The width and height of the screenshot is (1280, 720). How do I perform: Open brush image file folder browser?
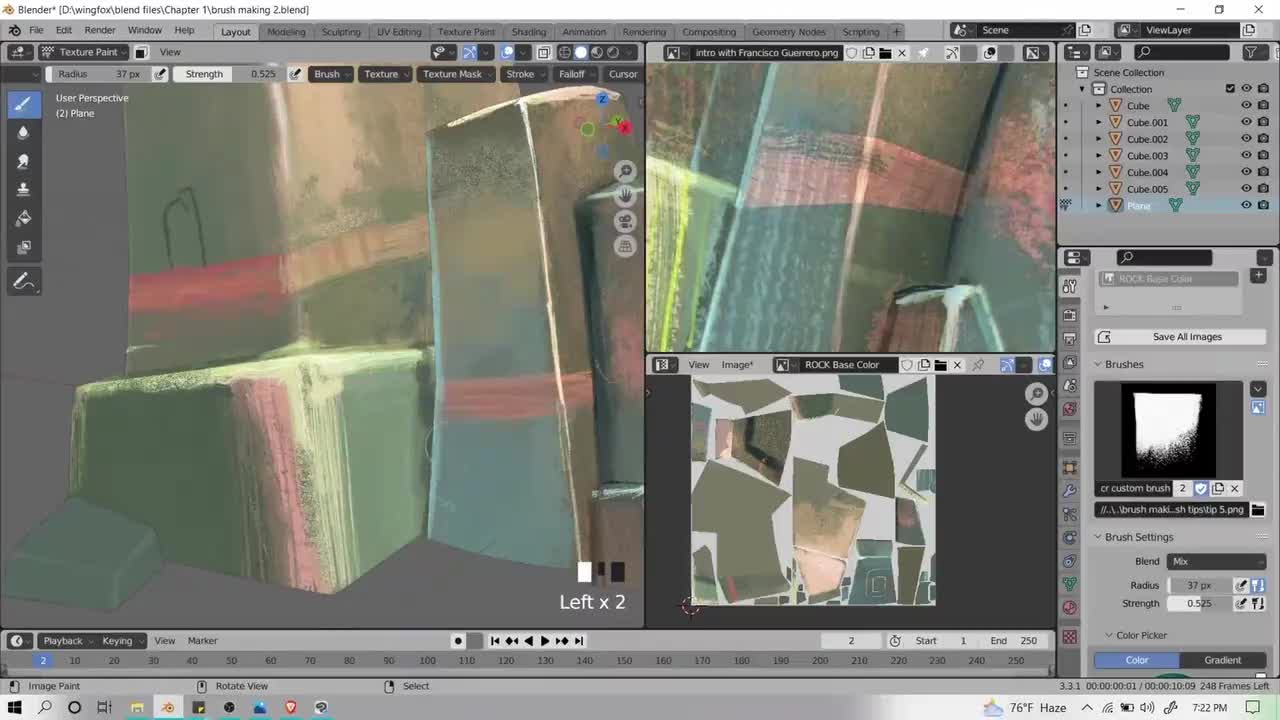tap(1258, 510)
